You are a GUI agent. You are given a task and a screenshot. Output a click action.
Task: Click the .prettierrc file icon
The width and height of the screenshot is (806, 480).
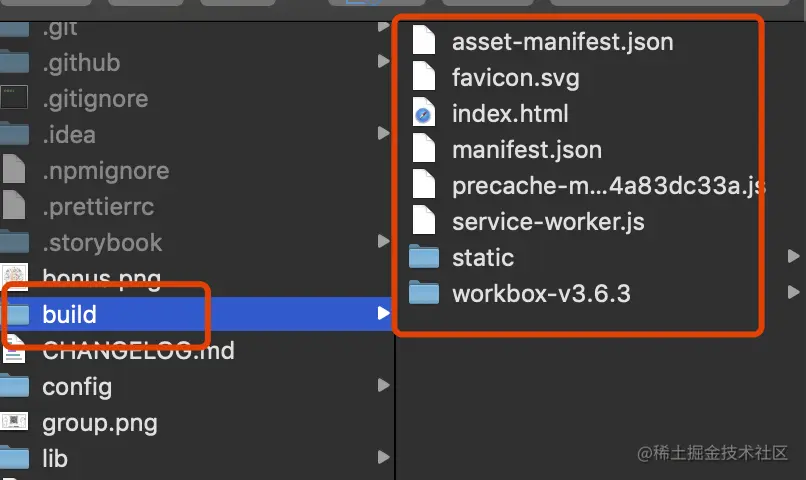pyautogui.click(x=13, y=205)
